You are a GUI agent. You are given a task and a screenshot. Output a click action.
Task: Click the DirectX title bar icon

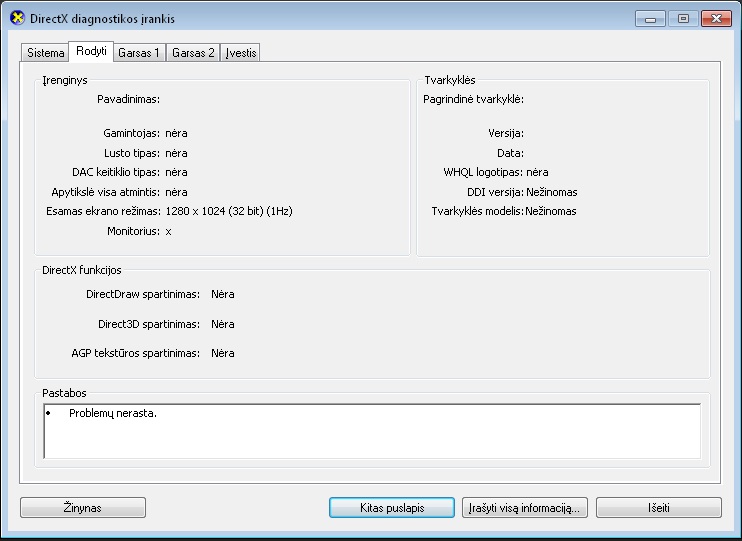pyautogui.click(x=17, y=18)
